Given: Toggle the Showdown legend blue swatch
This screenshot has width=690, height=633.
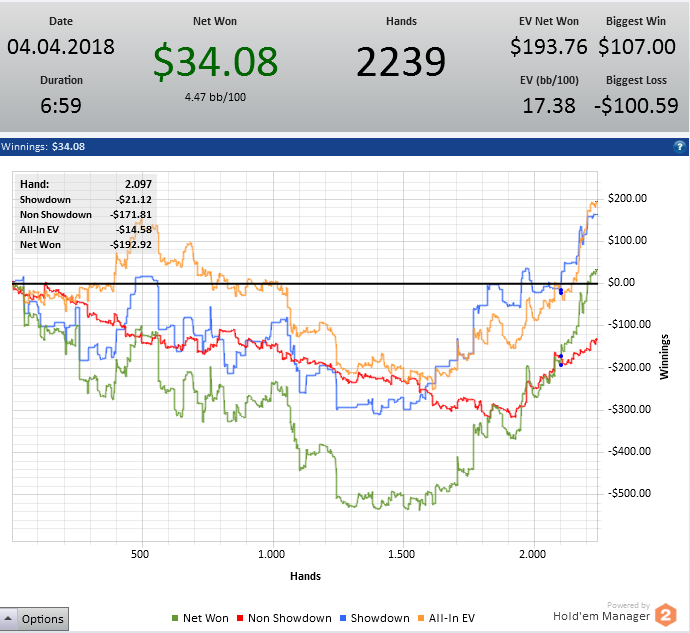Looking at the screenshot, I should click(343, 618).
